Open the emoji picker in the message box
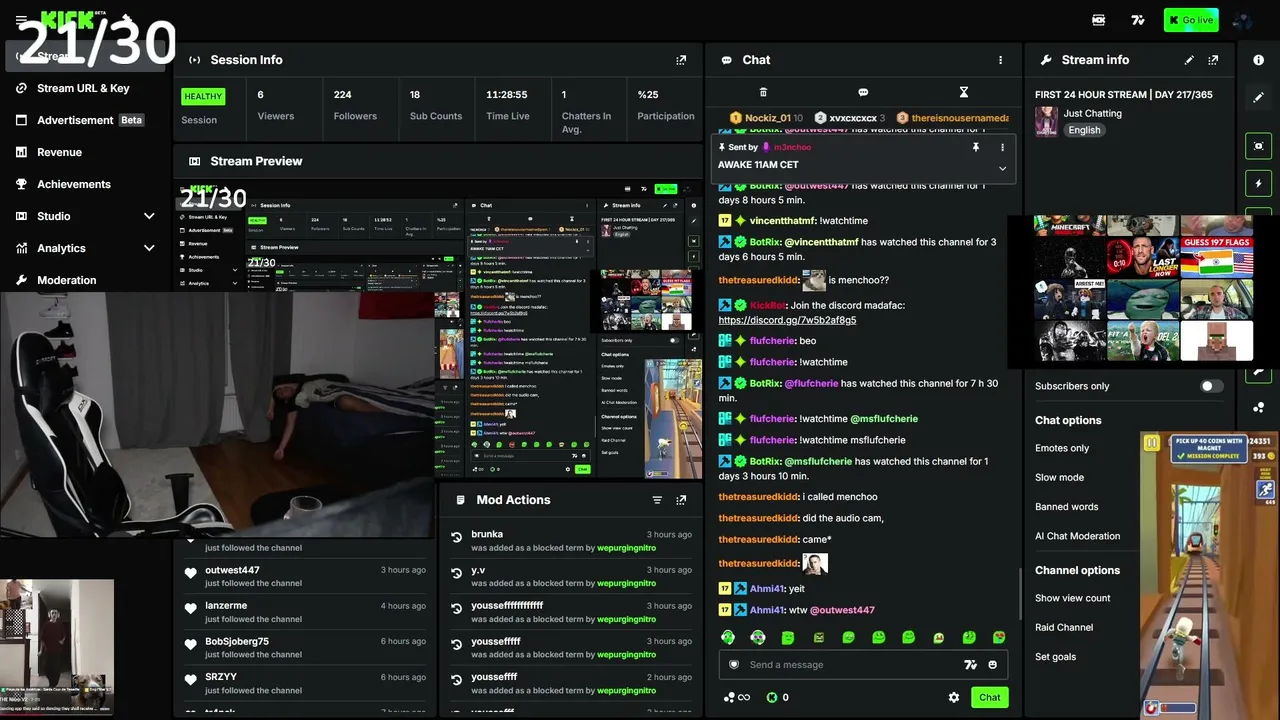The width and height of the screenshot is (1280, 720). (993, 665)
